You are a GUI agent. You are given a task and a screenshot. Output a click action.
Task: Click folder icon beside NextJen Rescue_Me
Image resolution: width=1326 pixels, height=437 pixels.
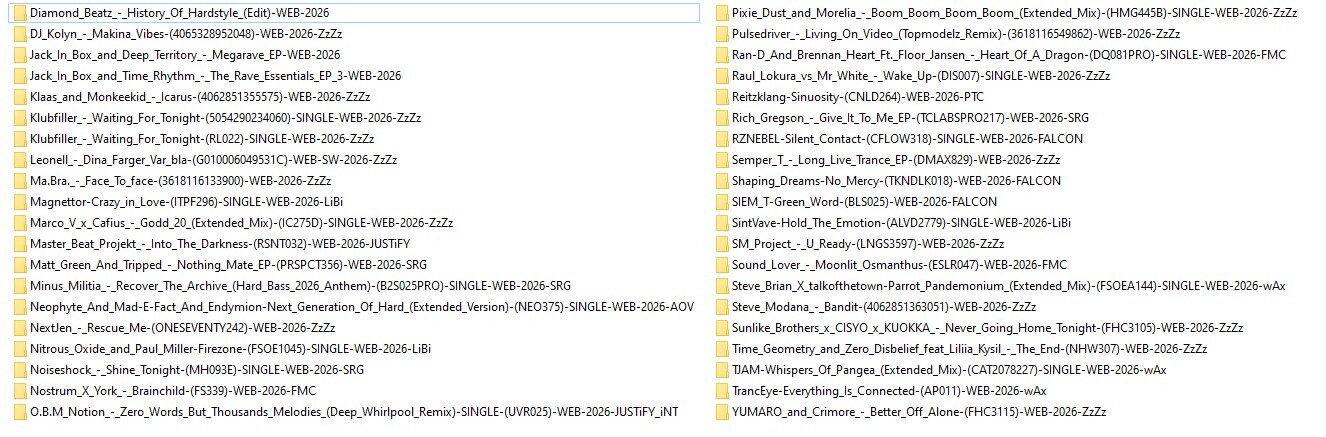coord(20,328)
